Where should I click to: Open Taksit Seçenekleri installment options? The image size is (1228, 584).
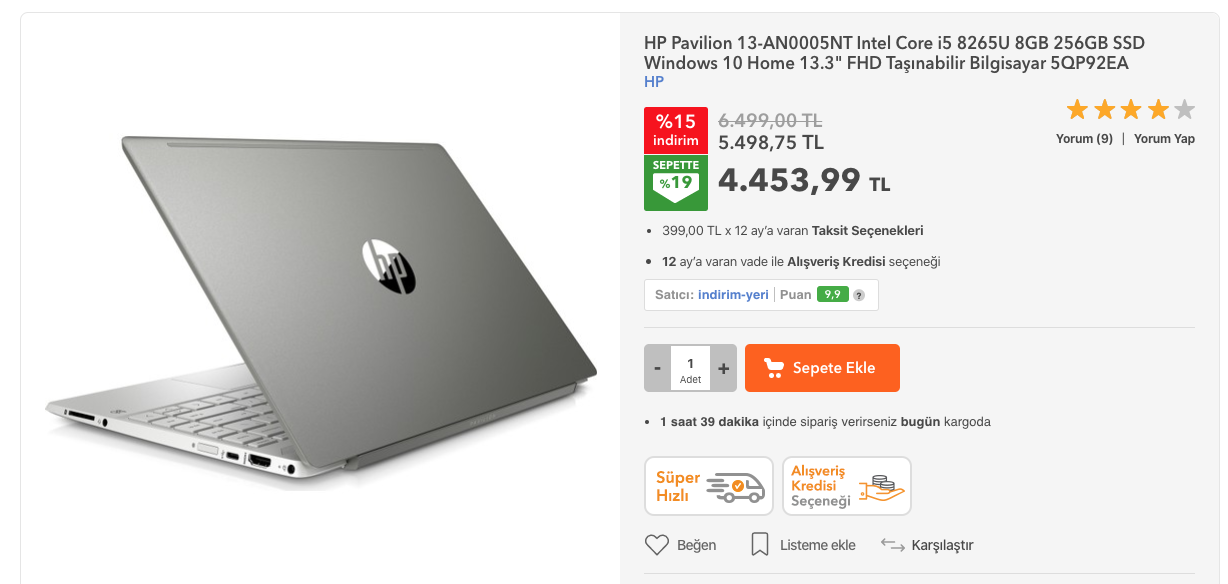click(x=868, y=230)
